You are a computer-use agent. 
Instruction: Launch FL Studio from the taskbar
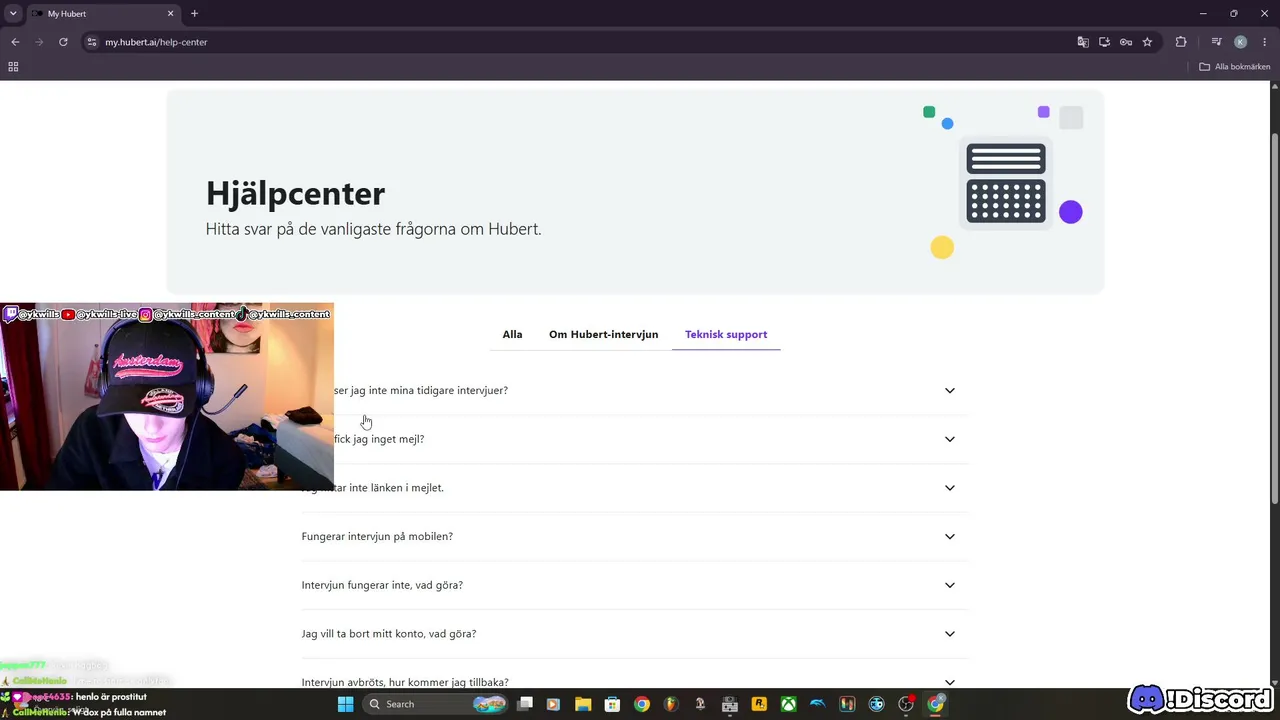(x=671, y=704)
